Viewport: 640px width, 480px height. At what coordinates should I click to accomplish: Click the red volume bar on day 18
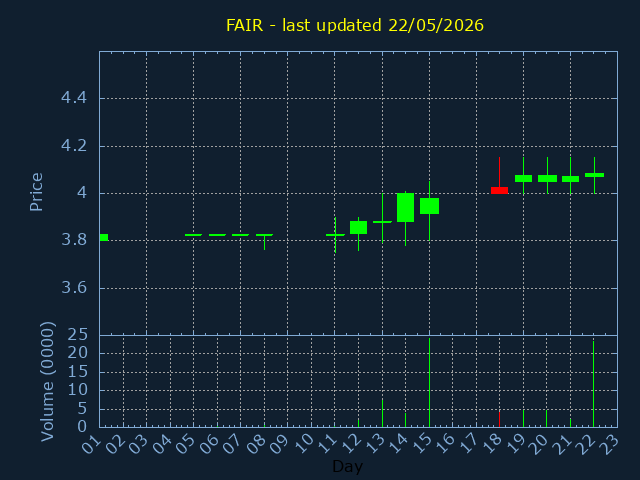point(499,420)
